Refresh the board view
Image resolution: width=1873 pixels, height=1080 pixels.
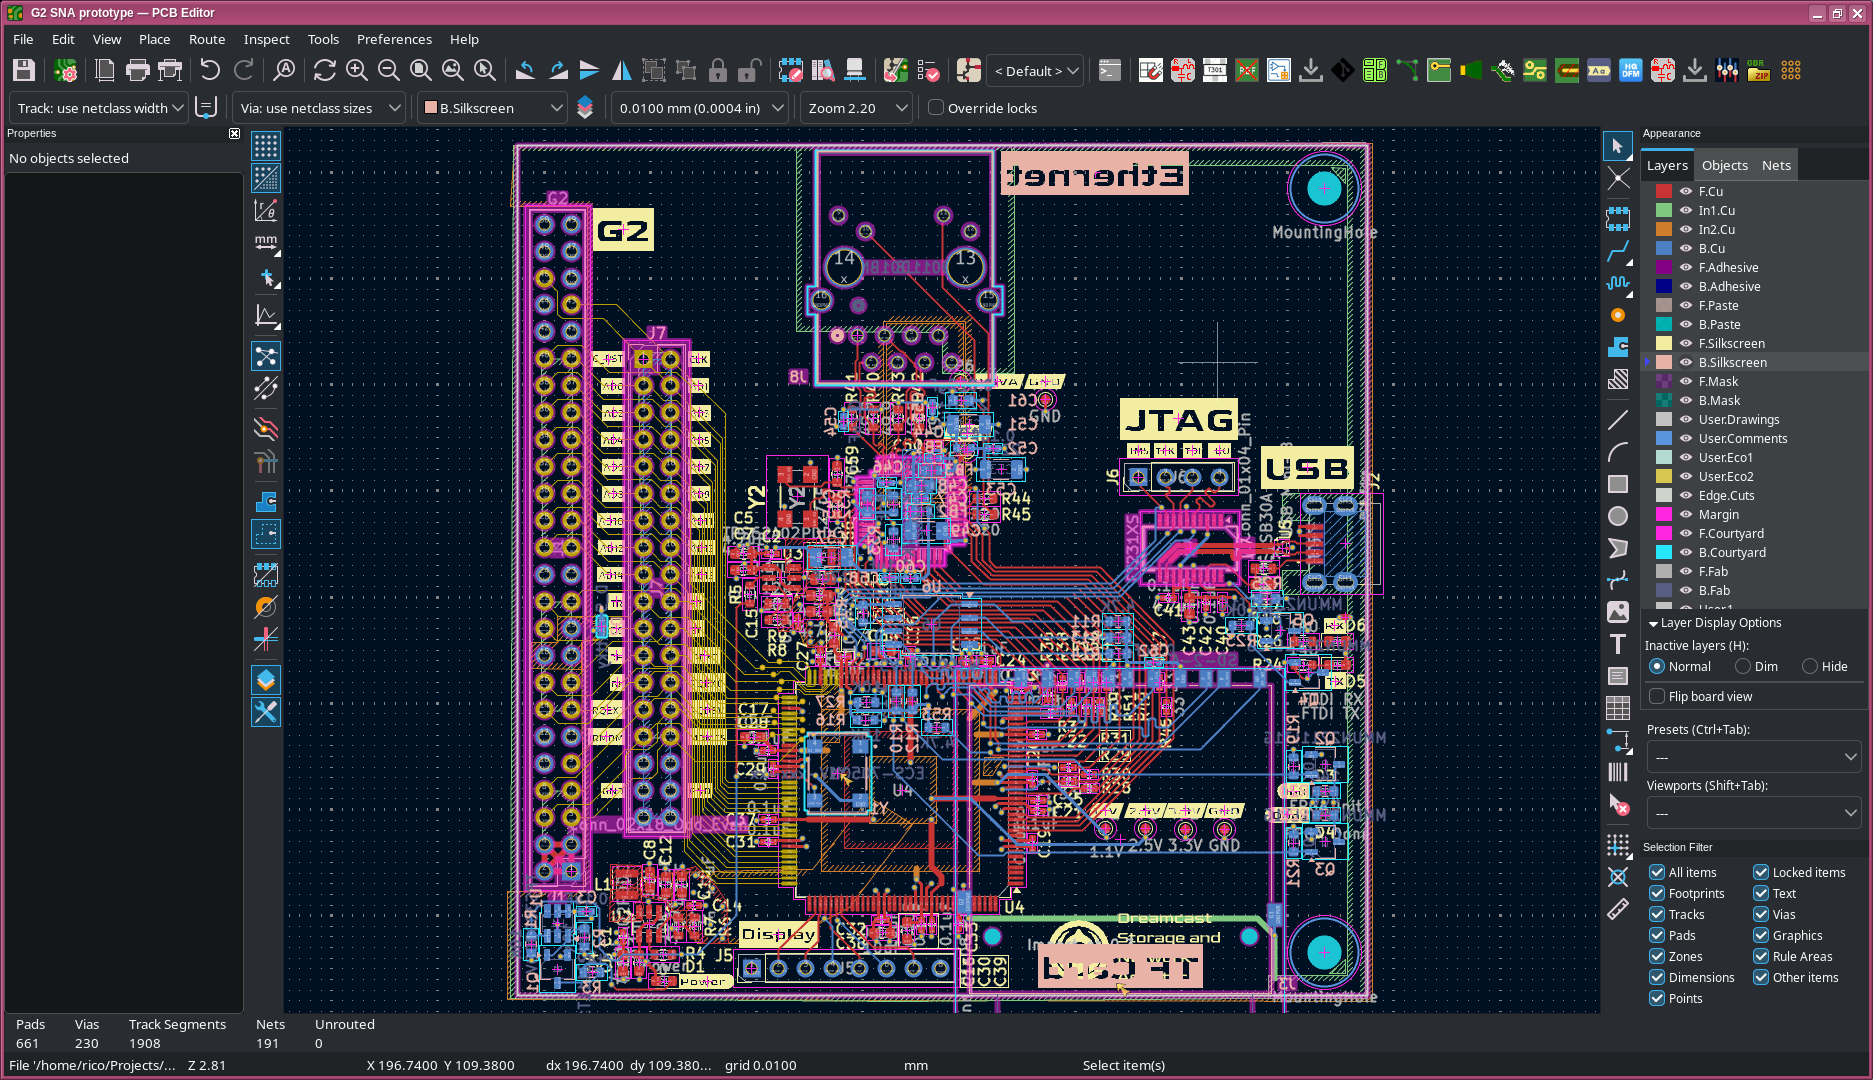tap(324, 70)
